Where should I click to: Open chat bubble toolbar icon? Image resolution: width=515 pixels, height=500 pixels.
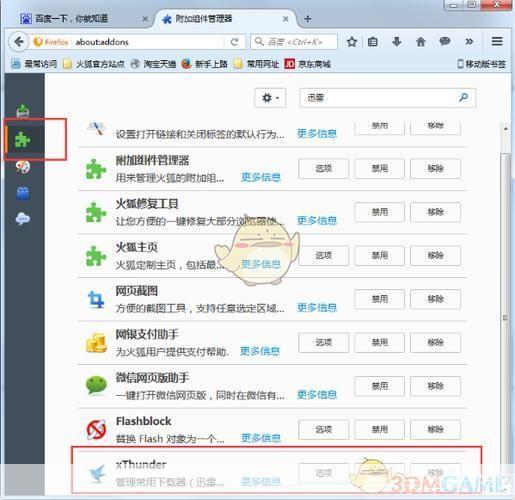click(445, 42)
